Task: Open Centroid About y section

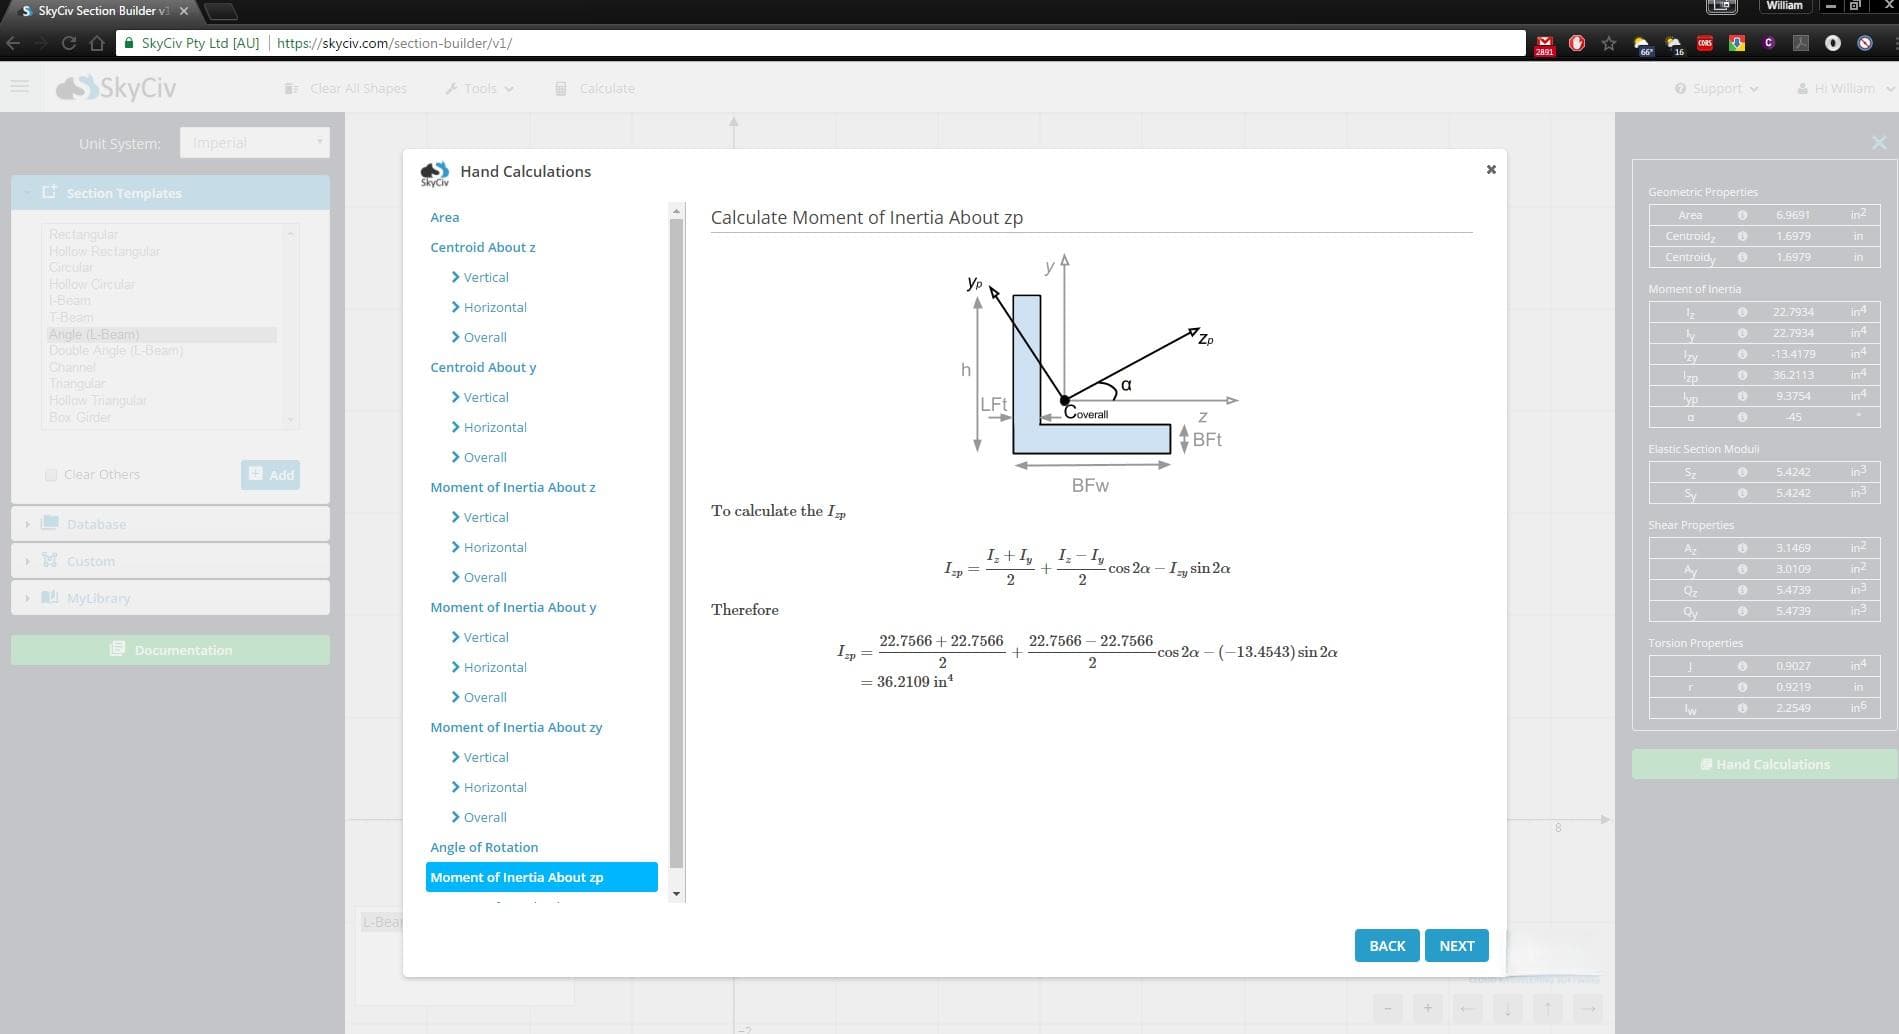Action: pos(483,367)
